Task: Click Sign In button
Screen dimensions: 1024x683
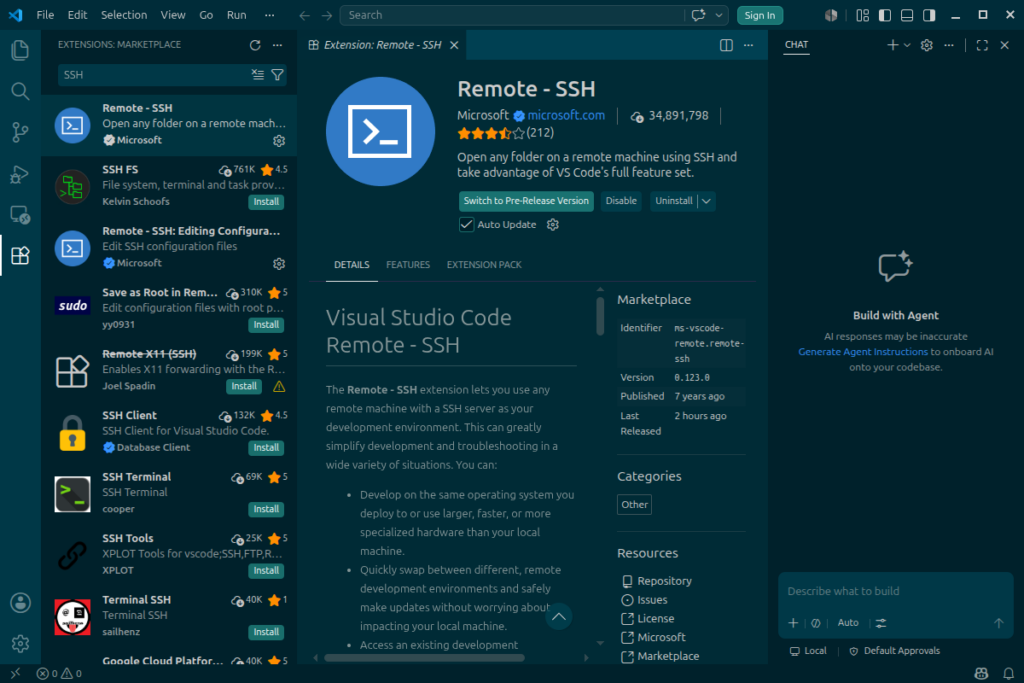Action: coord(760,15)
